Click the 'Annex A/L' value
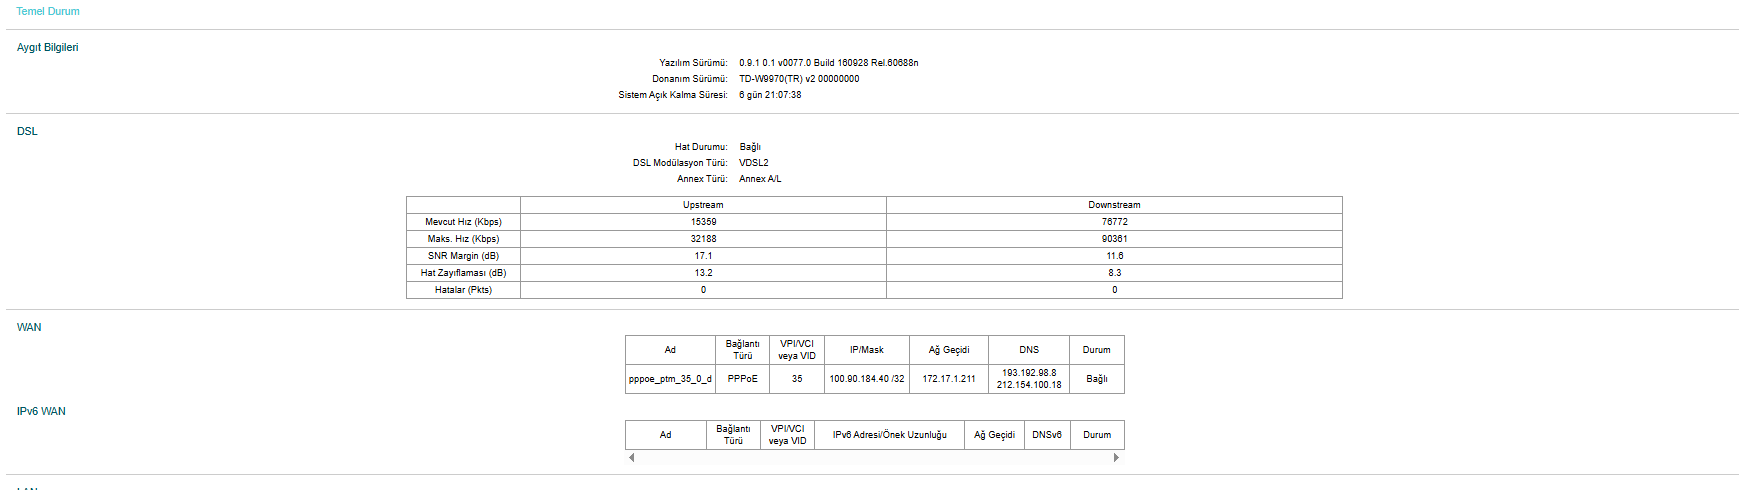Screen dimensions: 1739x490 [760, 179]
